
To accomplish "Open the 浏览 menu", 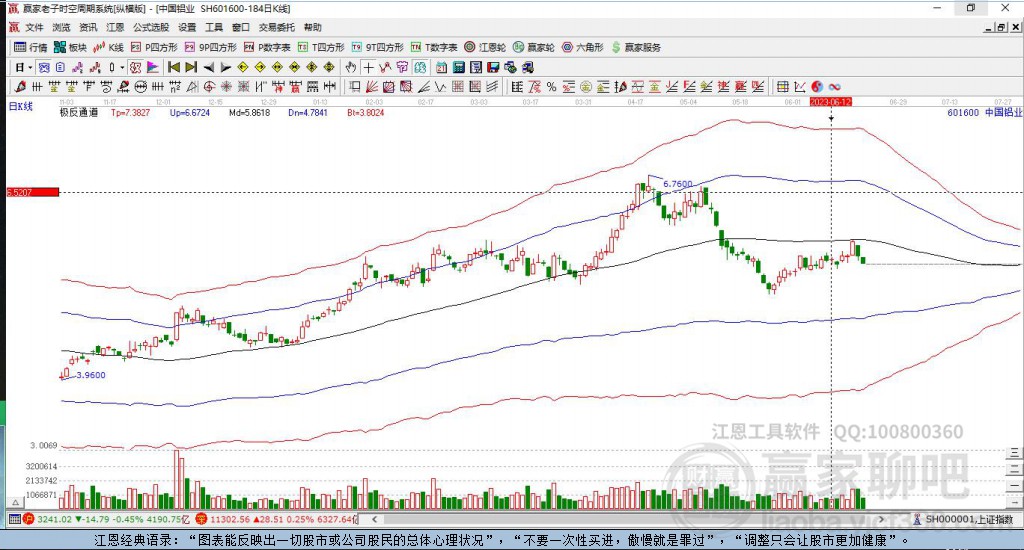I will (x=61, y=27).
